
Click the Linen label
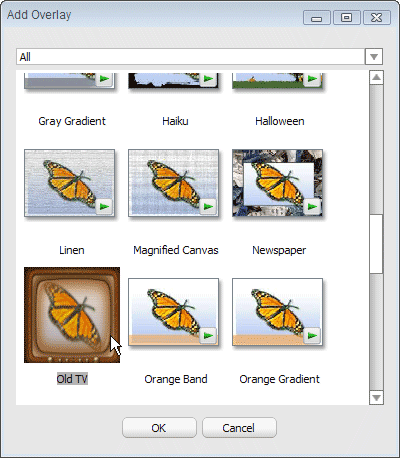pos(72,250)
